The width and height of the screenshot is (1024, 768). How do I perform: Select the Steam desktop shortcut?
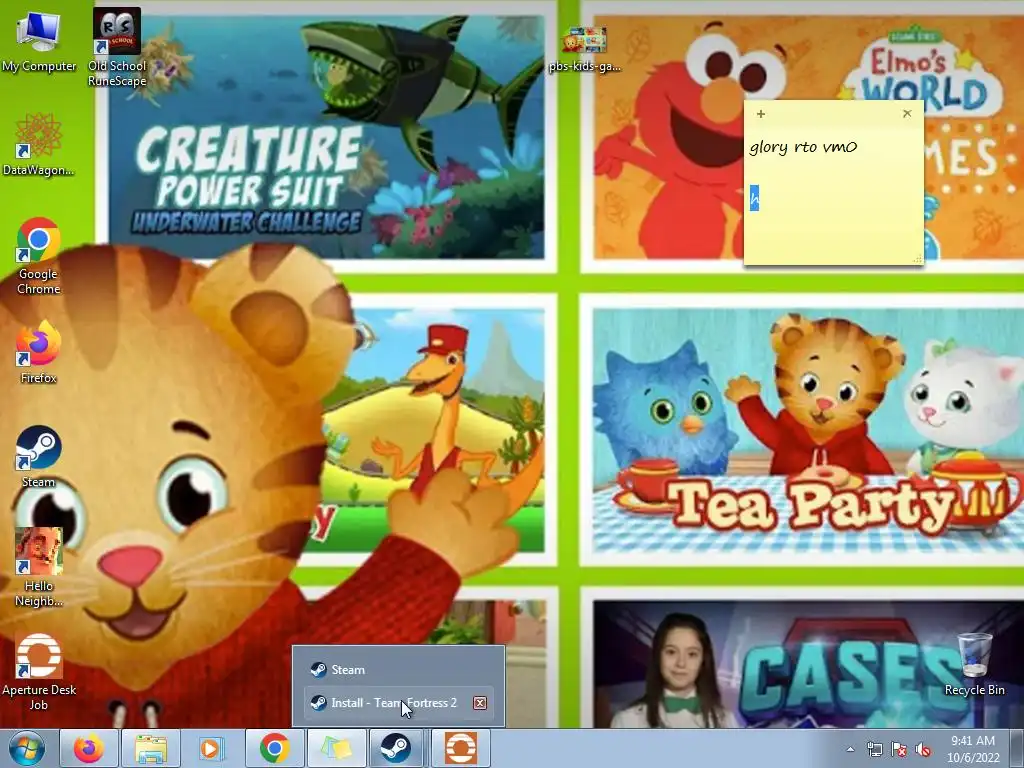coord(39,456)
